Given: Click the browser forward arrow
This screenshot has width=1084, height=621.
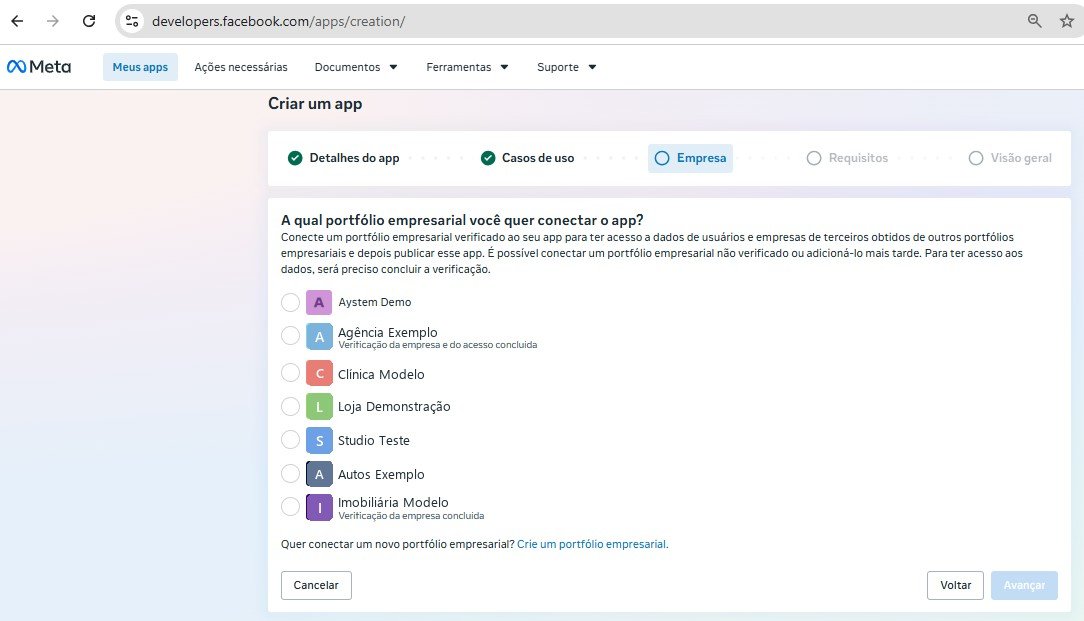Looking at the screenshot, I should point(53,21).
